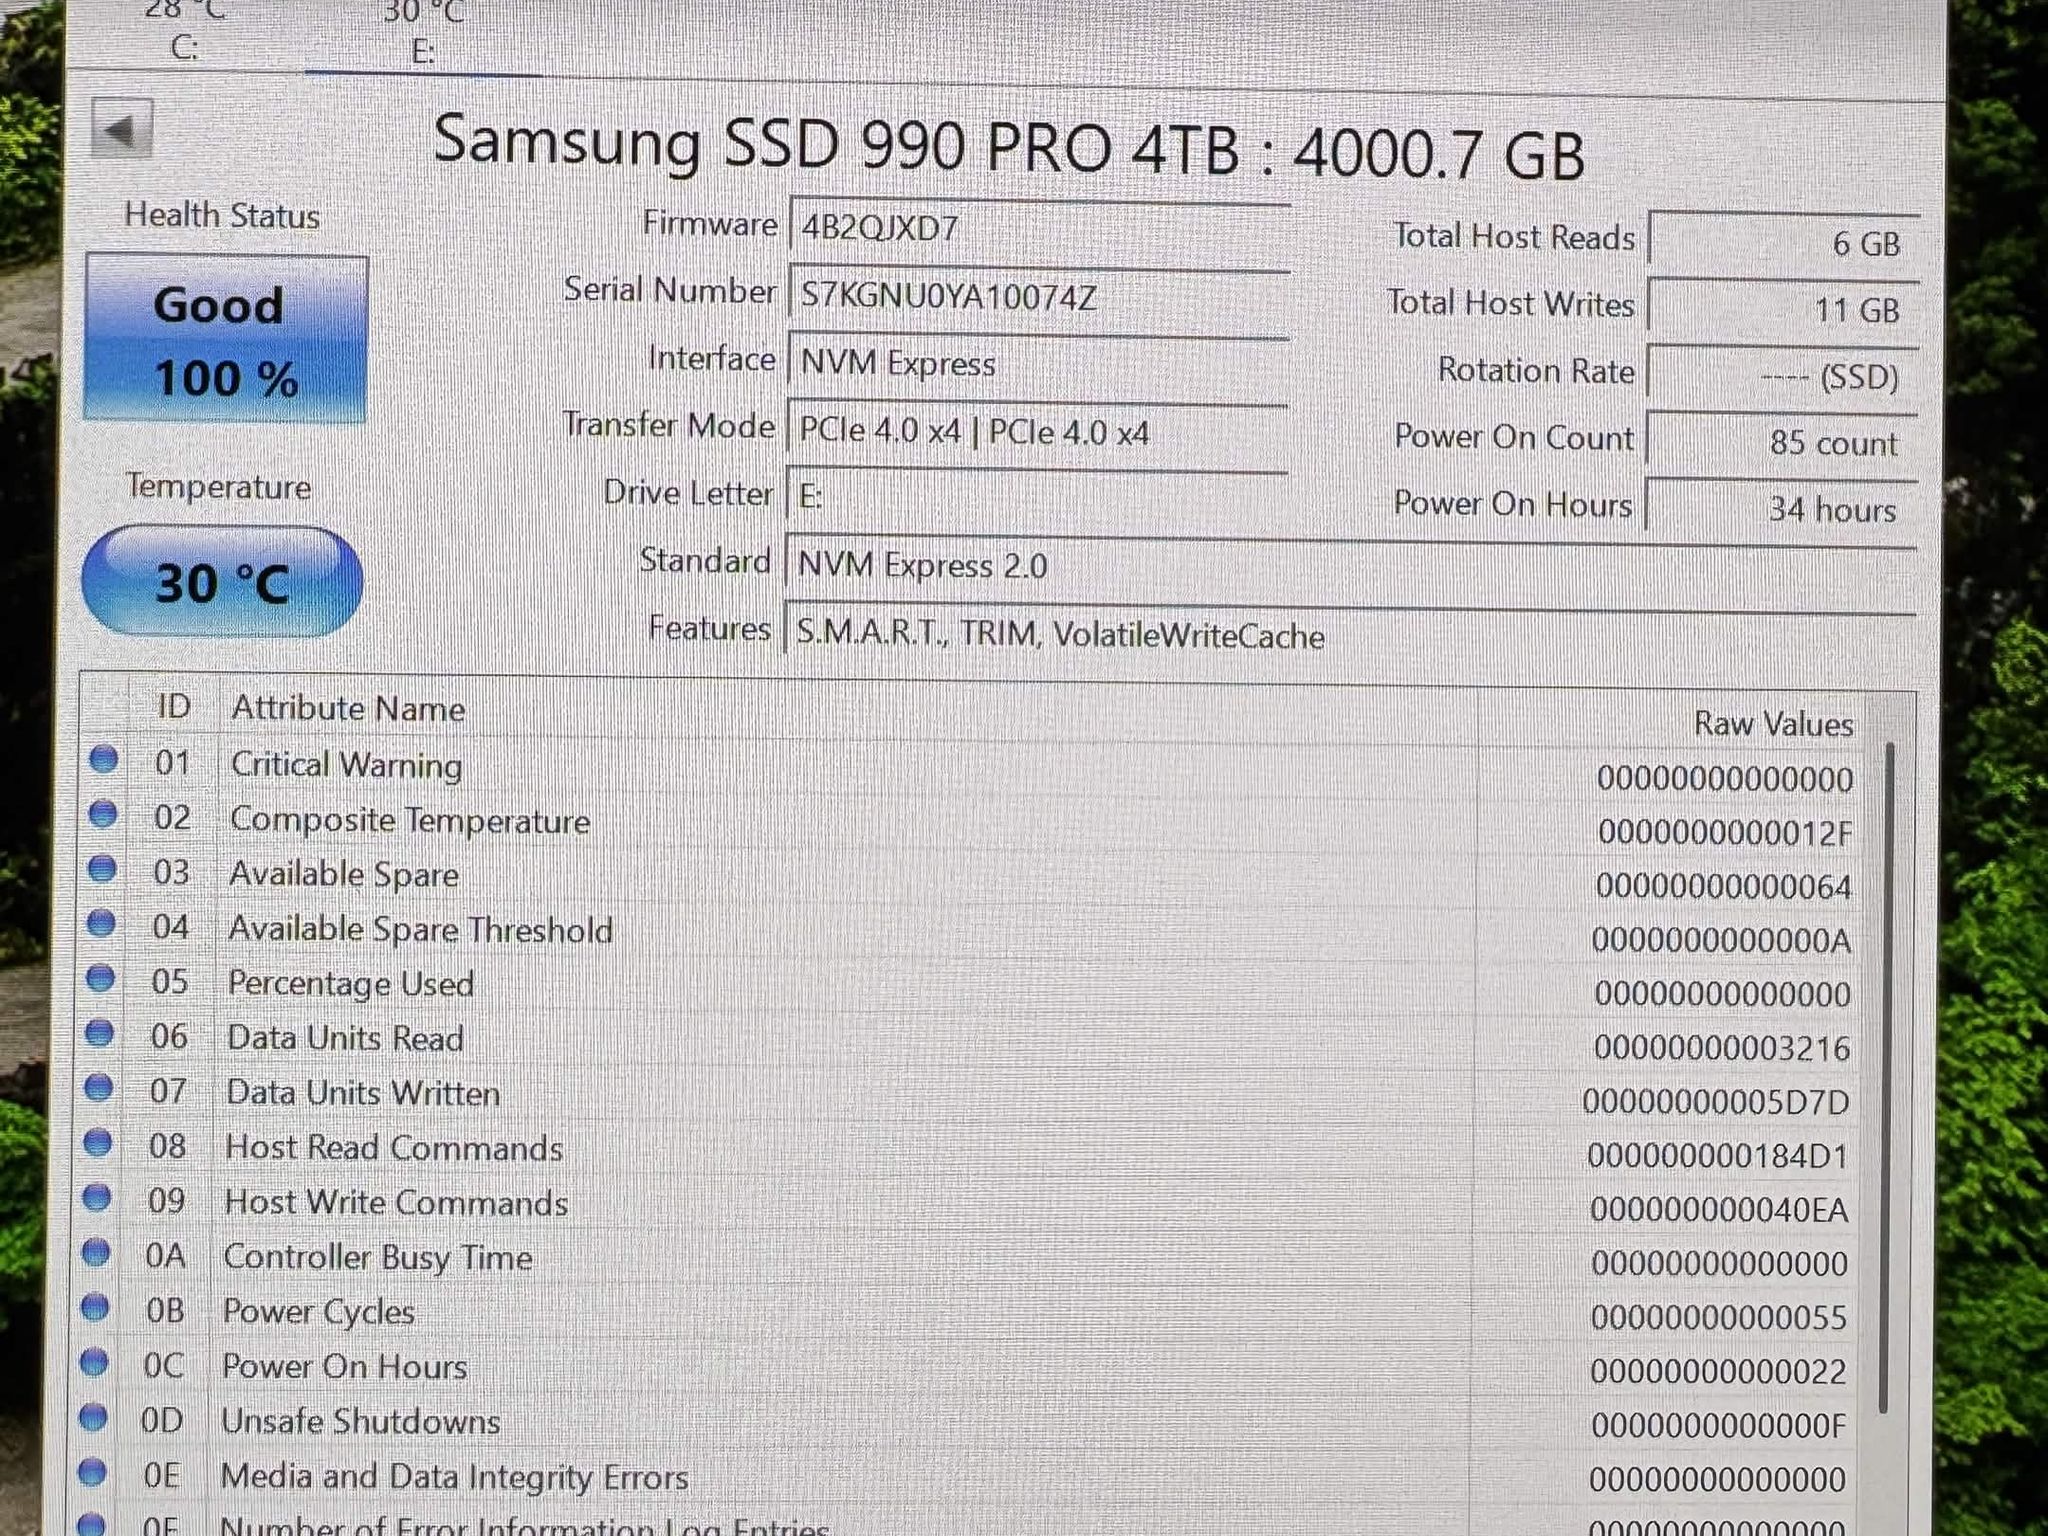
Task: Click the Total Host Writes value 11 GB
Action: (x=1783, y=309)
